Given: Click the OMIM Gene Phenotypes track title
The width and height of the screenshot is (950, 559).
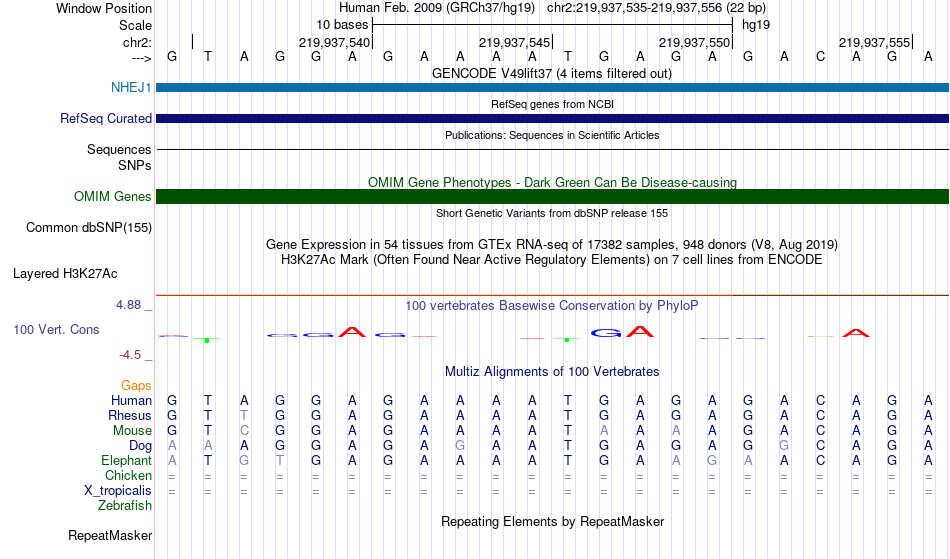Looking at the screenshot, I should [553, 182].
